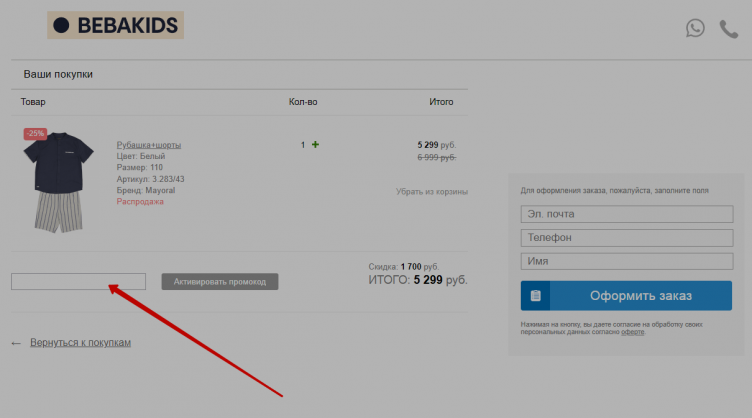Image resolution: width=752 pixels, height=418 pixels.
Task: Open WhatsApp chat icon in header
Action: pyautogui.click(x=695, y=28)
